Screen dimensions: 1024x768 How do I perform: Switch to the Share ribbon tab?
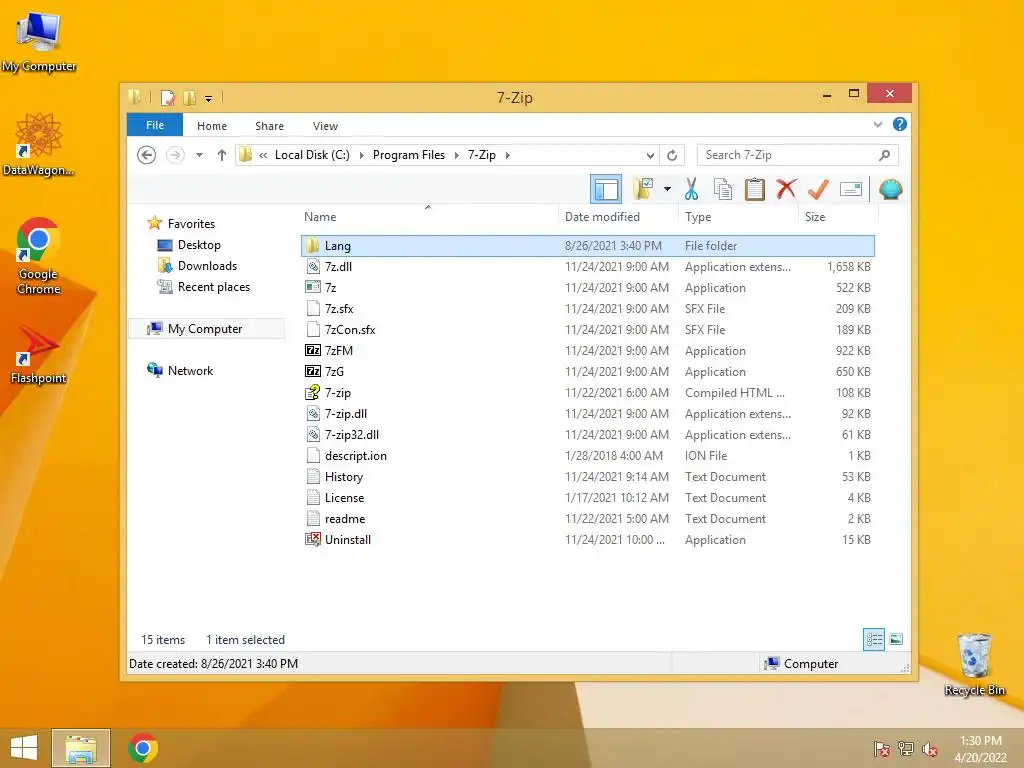coord(269,126)
